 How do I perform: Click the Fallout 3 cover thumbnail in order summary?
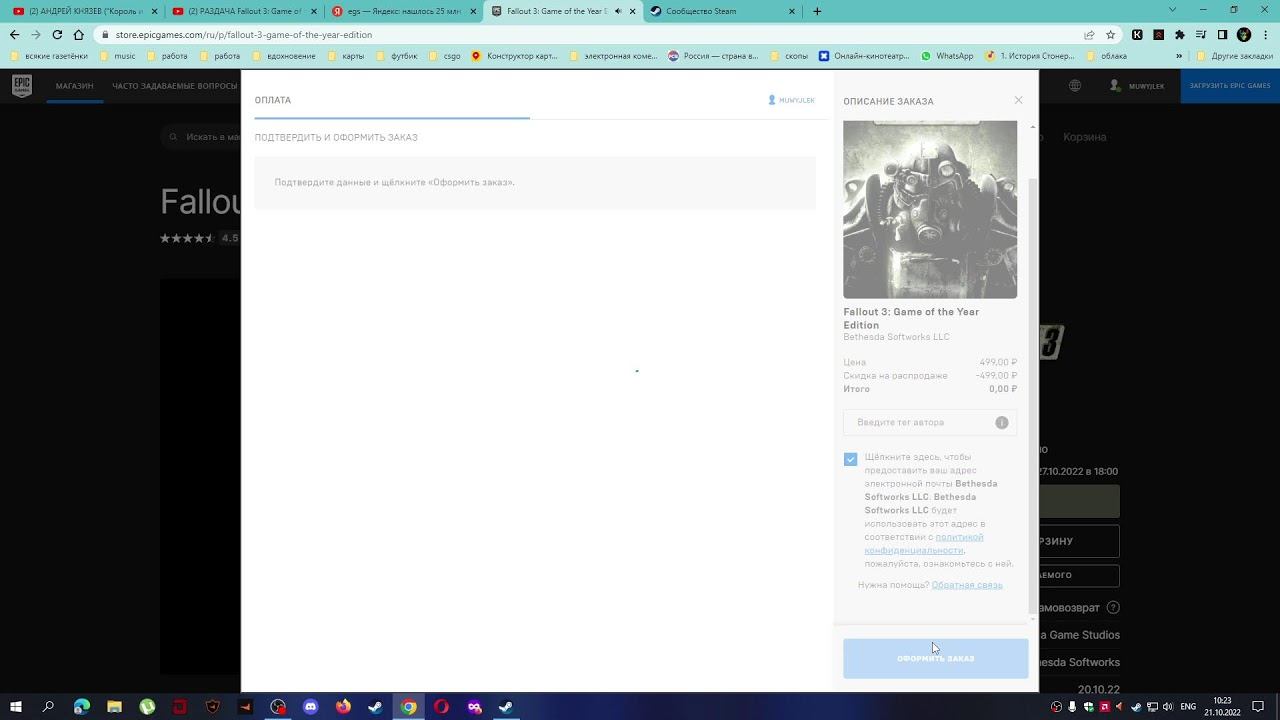930,209
